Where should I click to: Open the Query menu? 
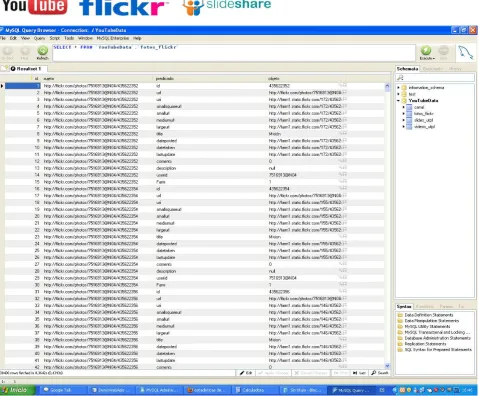click(39, 38)
